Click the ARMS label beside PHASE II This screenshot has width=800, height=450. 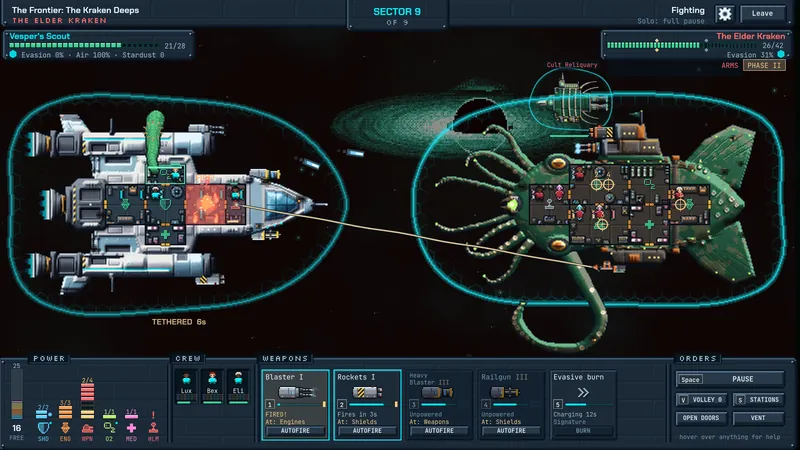point(730,65)
